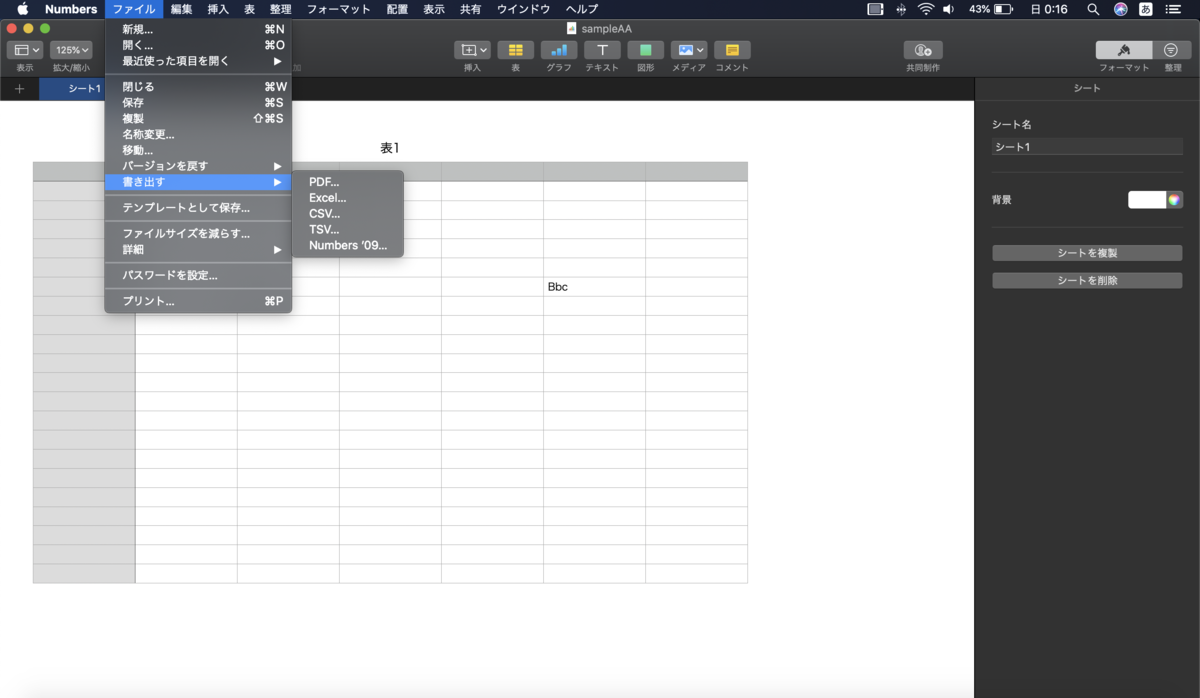
Task: Choose Excel… export option
Action: point(348,198)
